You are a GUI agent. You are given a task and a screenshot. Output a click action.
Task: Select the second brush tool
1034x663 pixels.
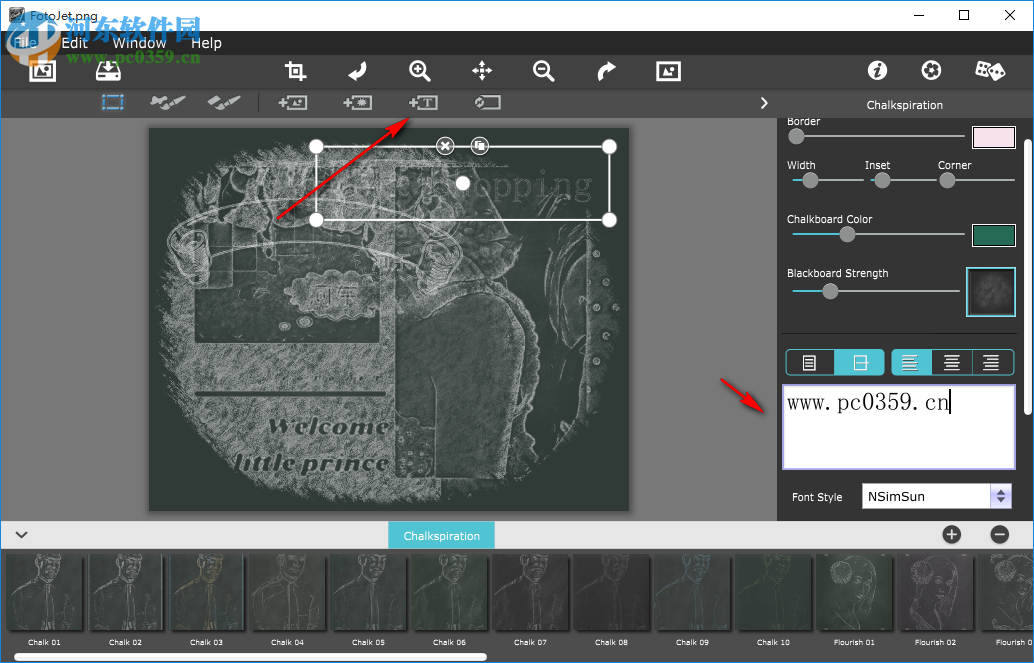(x=224, y=102)
